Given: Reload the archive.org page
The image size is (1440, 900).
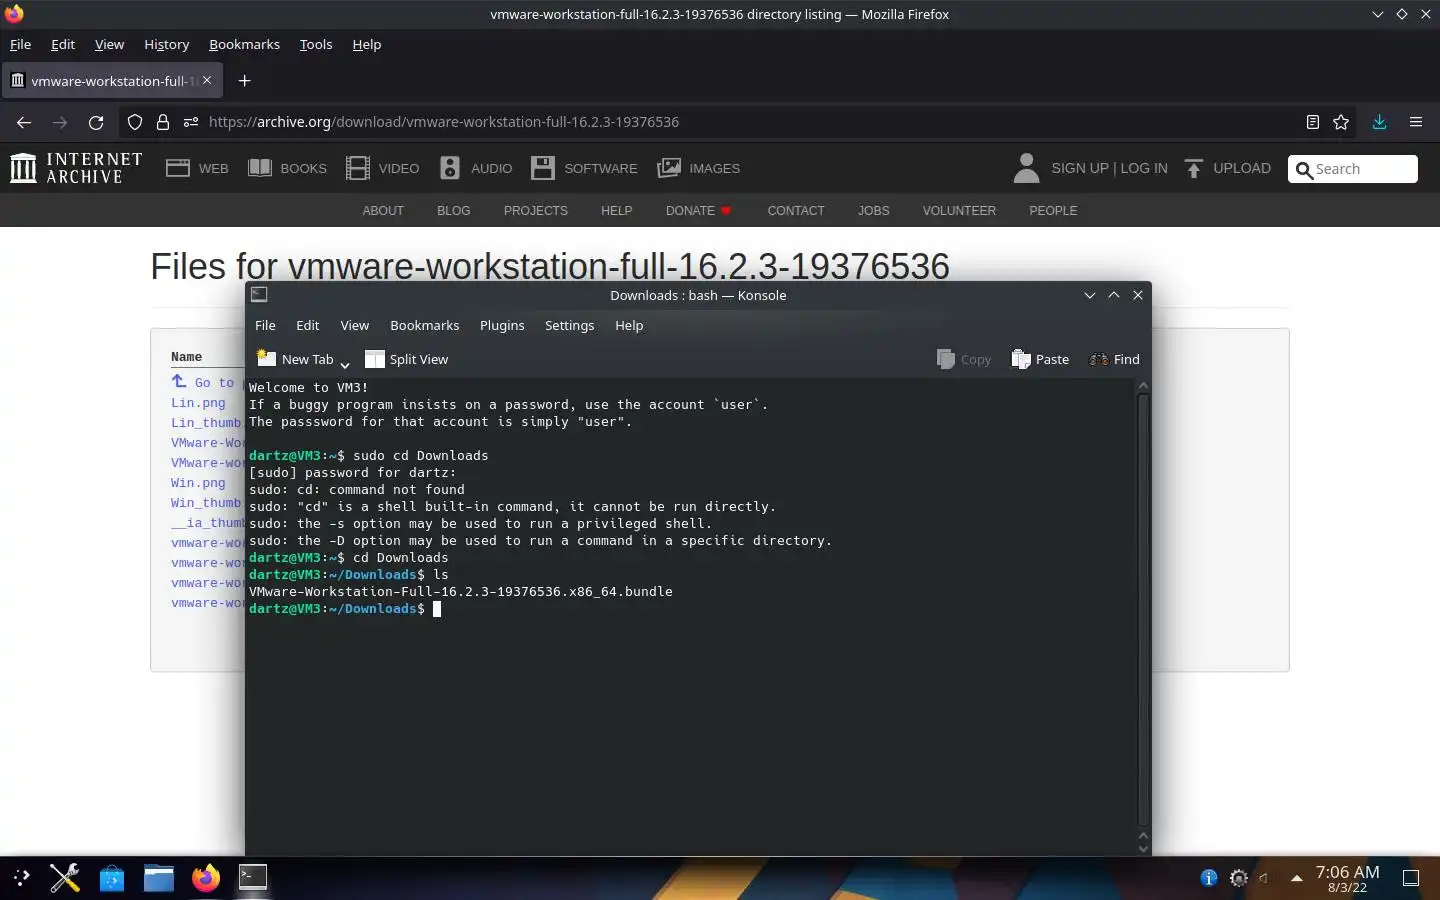Looking at the screenshot, I should pos(96,122).
